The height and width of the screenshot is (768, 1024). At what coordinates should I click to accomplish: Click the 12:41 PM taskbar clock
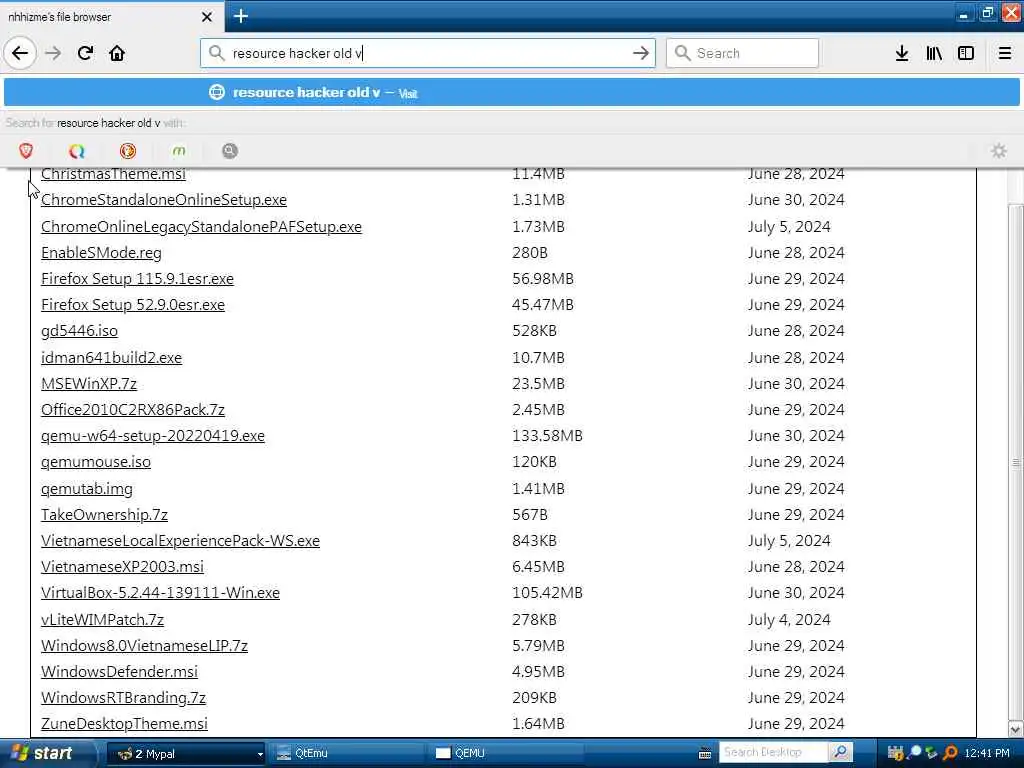[987, 753]
